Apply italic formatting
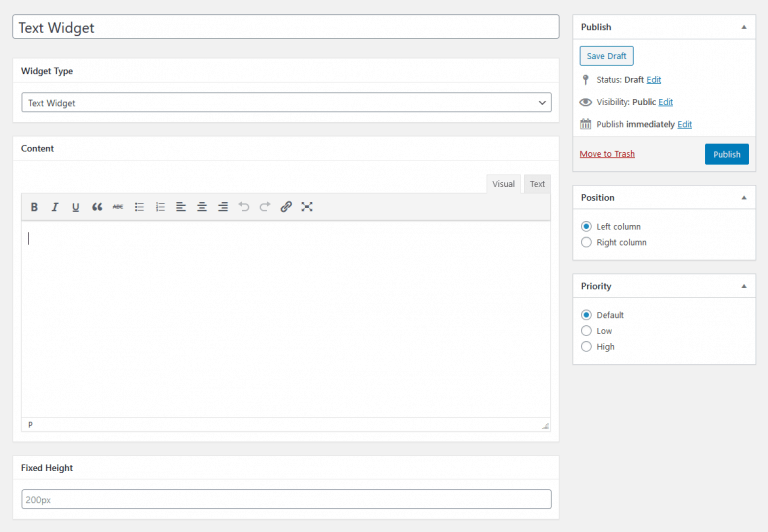The width and height of the screenshot is (768, 532). (x=55, y=207)
